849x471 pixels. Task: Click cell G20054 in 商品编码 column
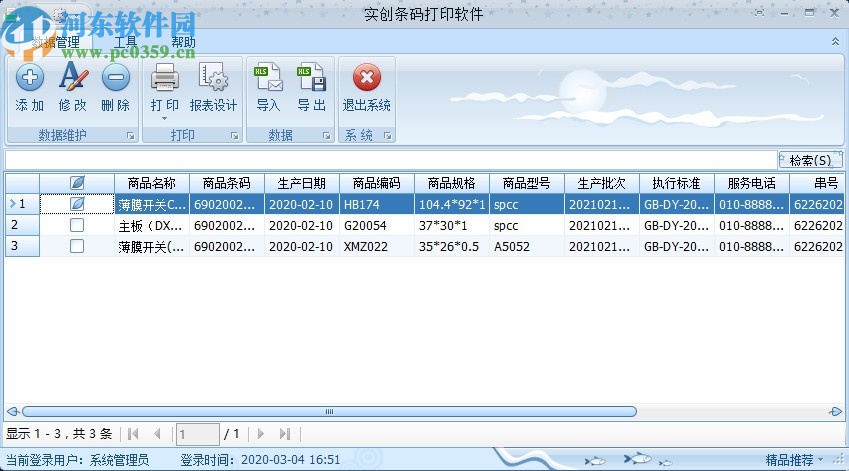pyautogui.click(x=377, y=225)
